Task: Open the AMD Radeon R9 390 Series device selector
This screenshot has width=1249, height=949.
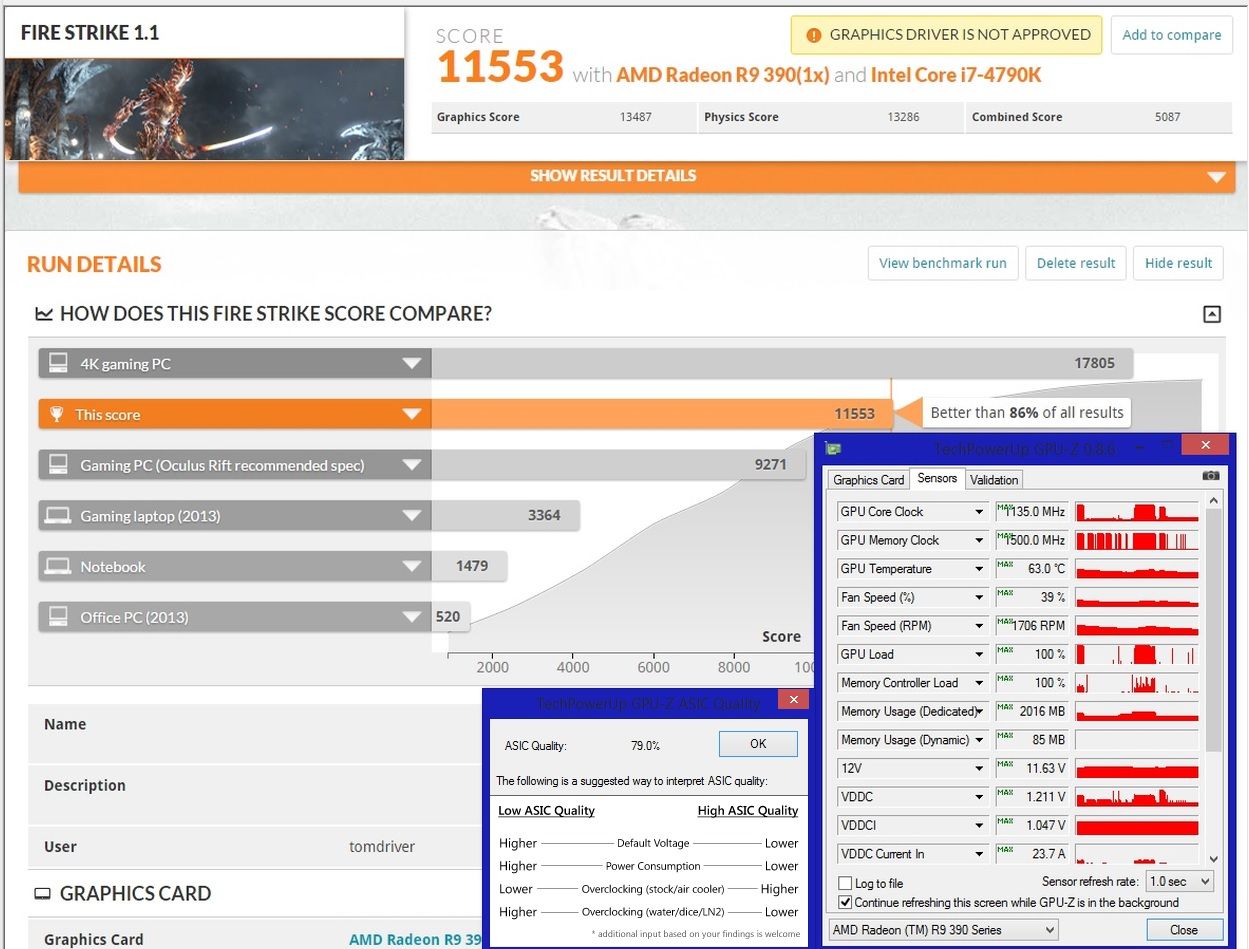Action: click(x=943, y=930)
